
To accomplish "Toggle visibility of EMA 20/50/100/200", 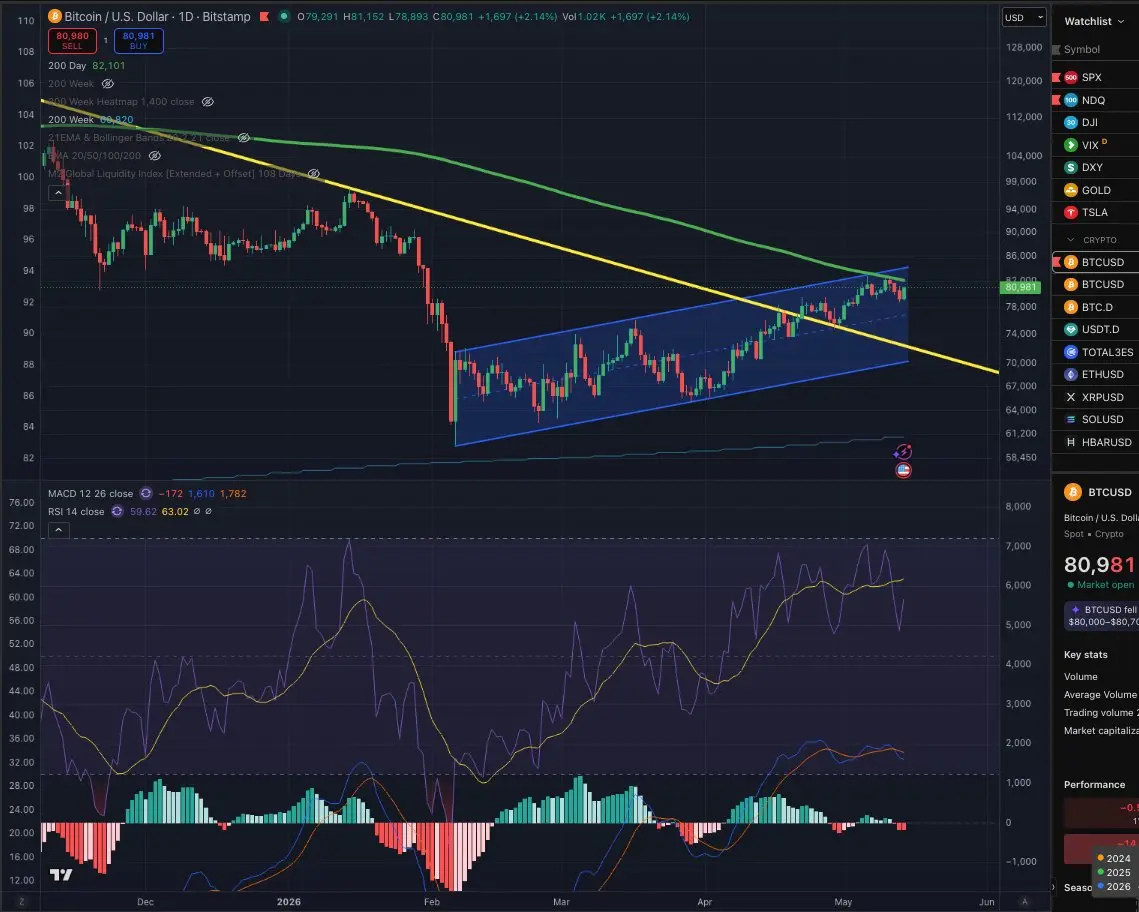I will click(154, 155).
